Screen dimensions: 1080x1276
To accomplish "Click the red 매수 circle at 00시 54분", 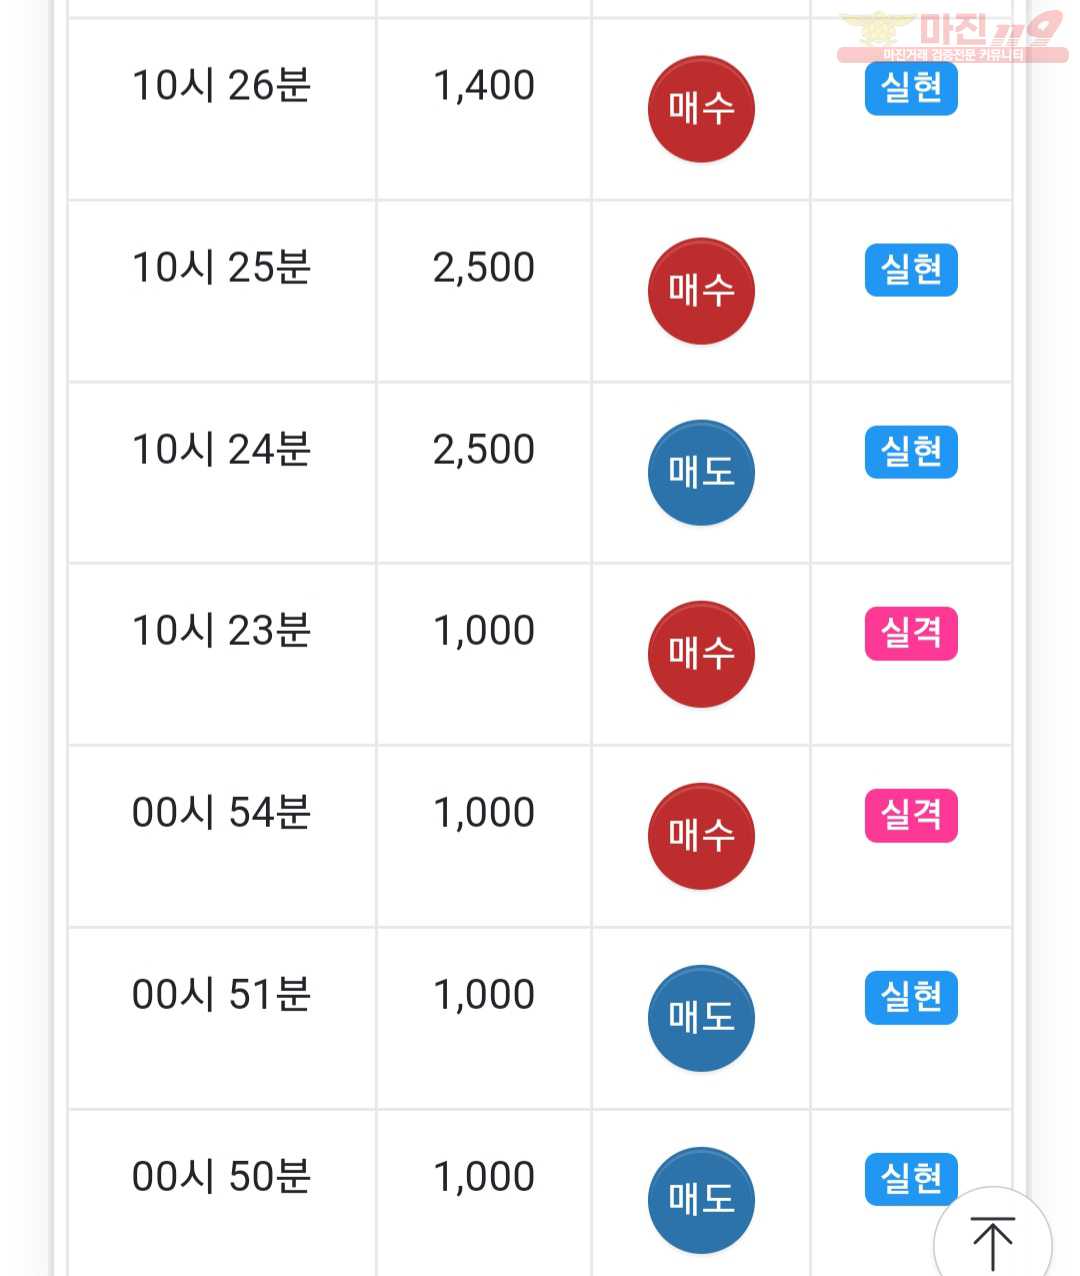I will 701,836.
